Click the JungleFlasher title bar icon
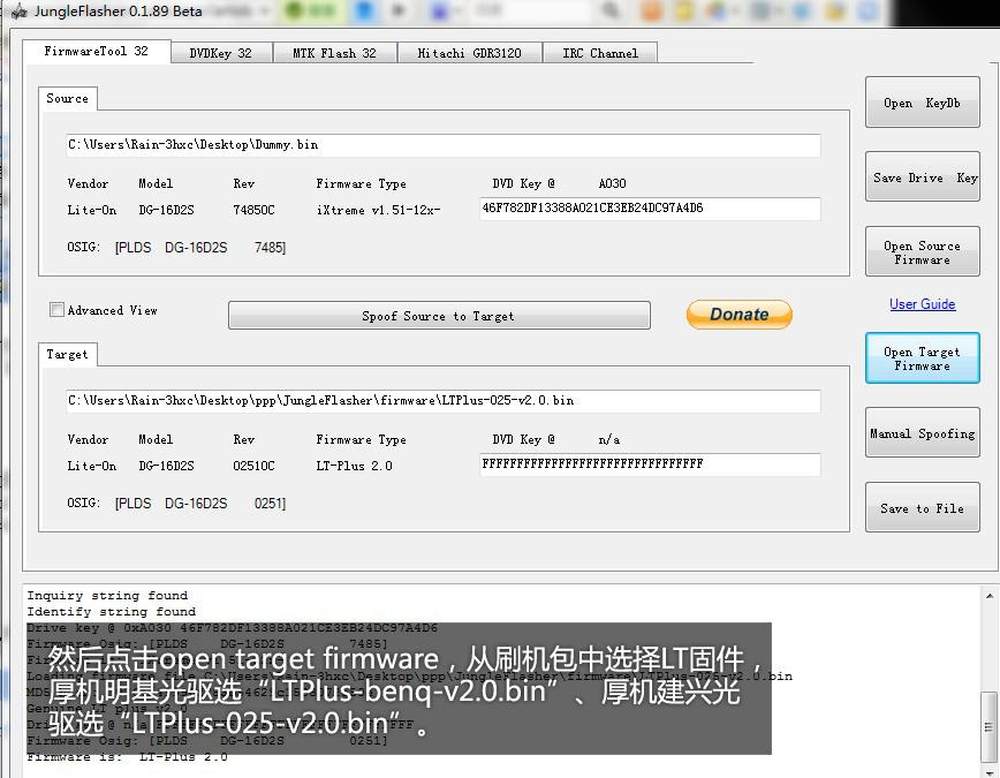The height and width of the screenshot is (778, 1000). pyautogui.click(x=19, y=11)
